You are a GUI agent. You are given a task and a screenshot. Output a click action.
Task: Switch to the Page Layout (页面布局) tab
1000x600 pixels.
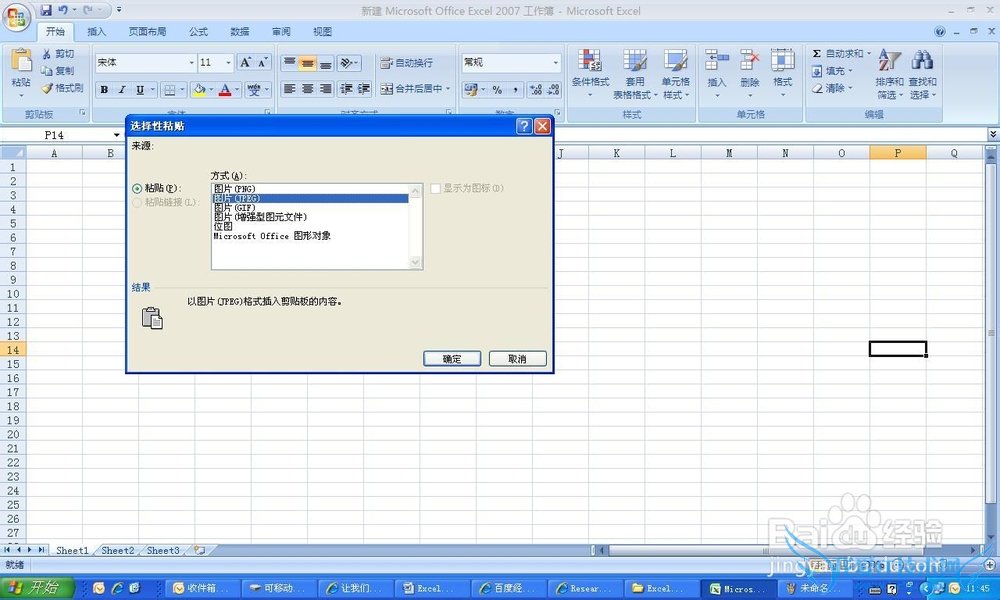[147, 31]
